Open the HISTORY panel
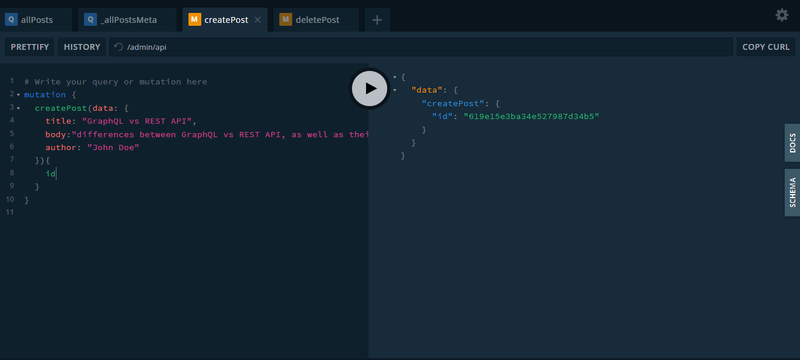The width and height of the screenshot is (800, 360). (82, 47)
